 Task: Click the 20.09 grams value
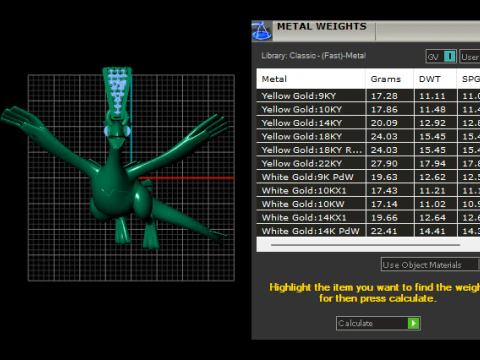(384, 123)
